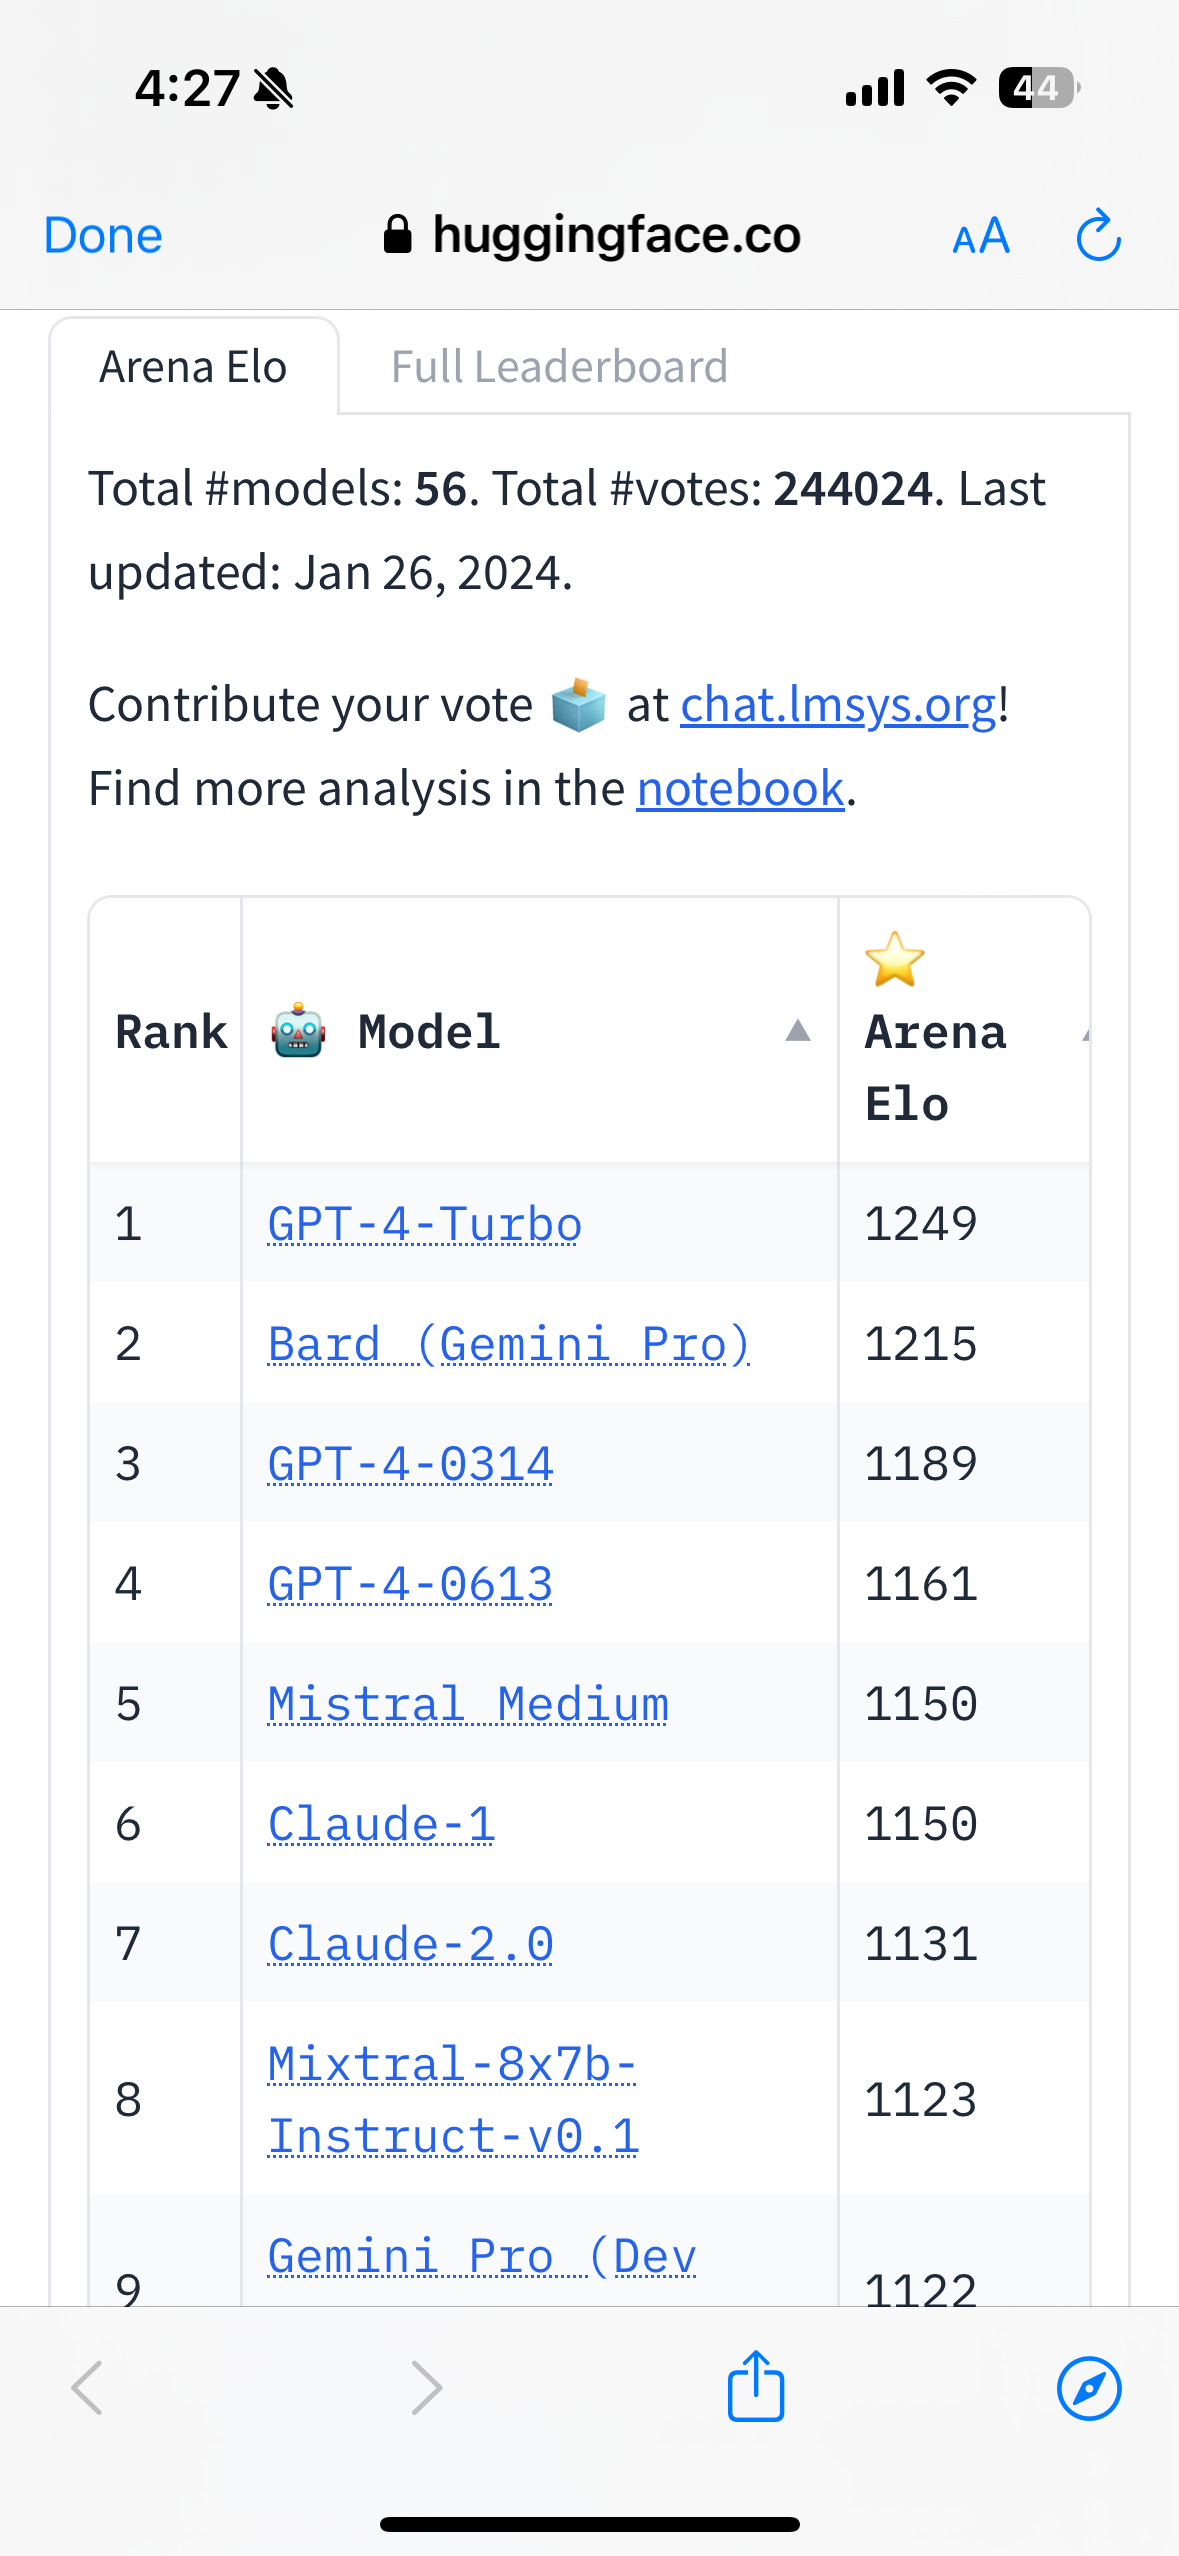Tap the reload page icon
This screenshot has height=2556, width=1179.
coord(1098,235)
